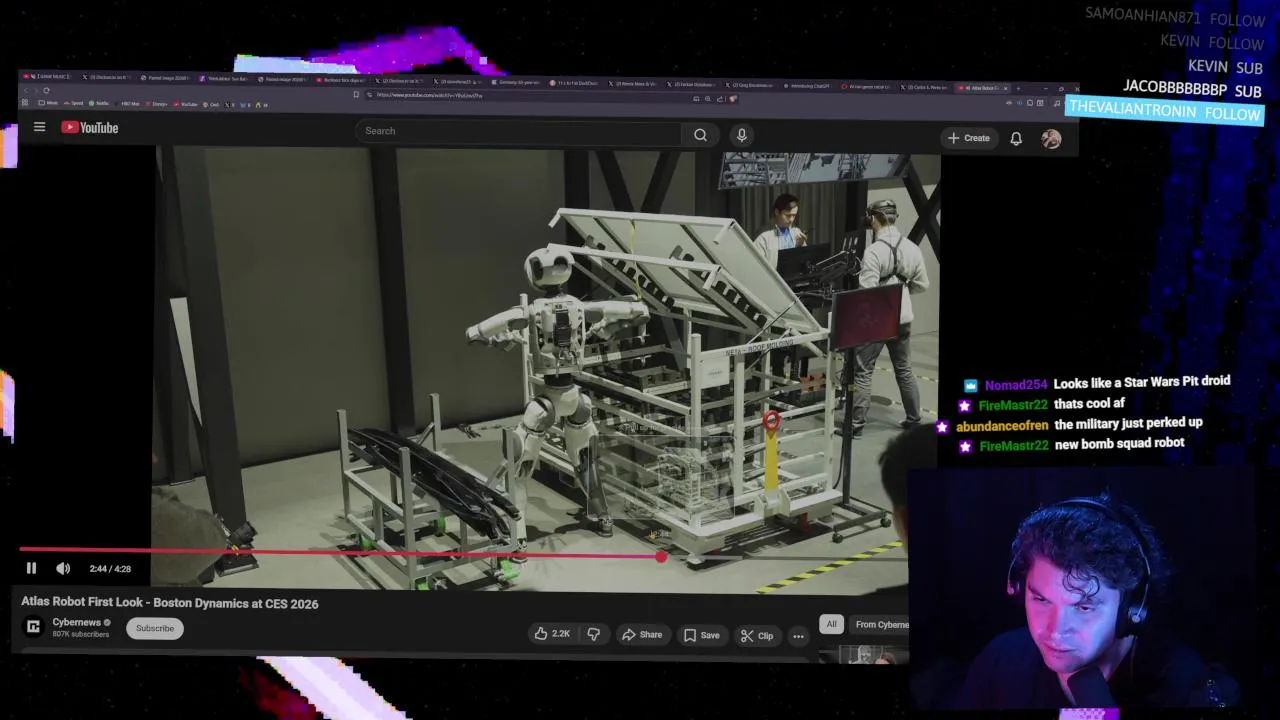Click JACOBBBBBBBP SUB alert

pos(1192,89)
